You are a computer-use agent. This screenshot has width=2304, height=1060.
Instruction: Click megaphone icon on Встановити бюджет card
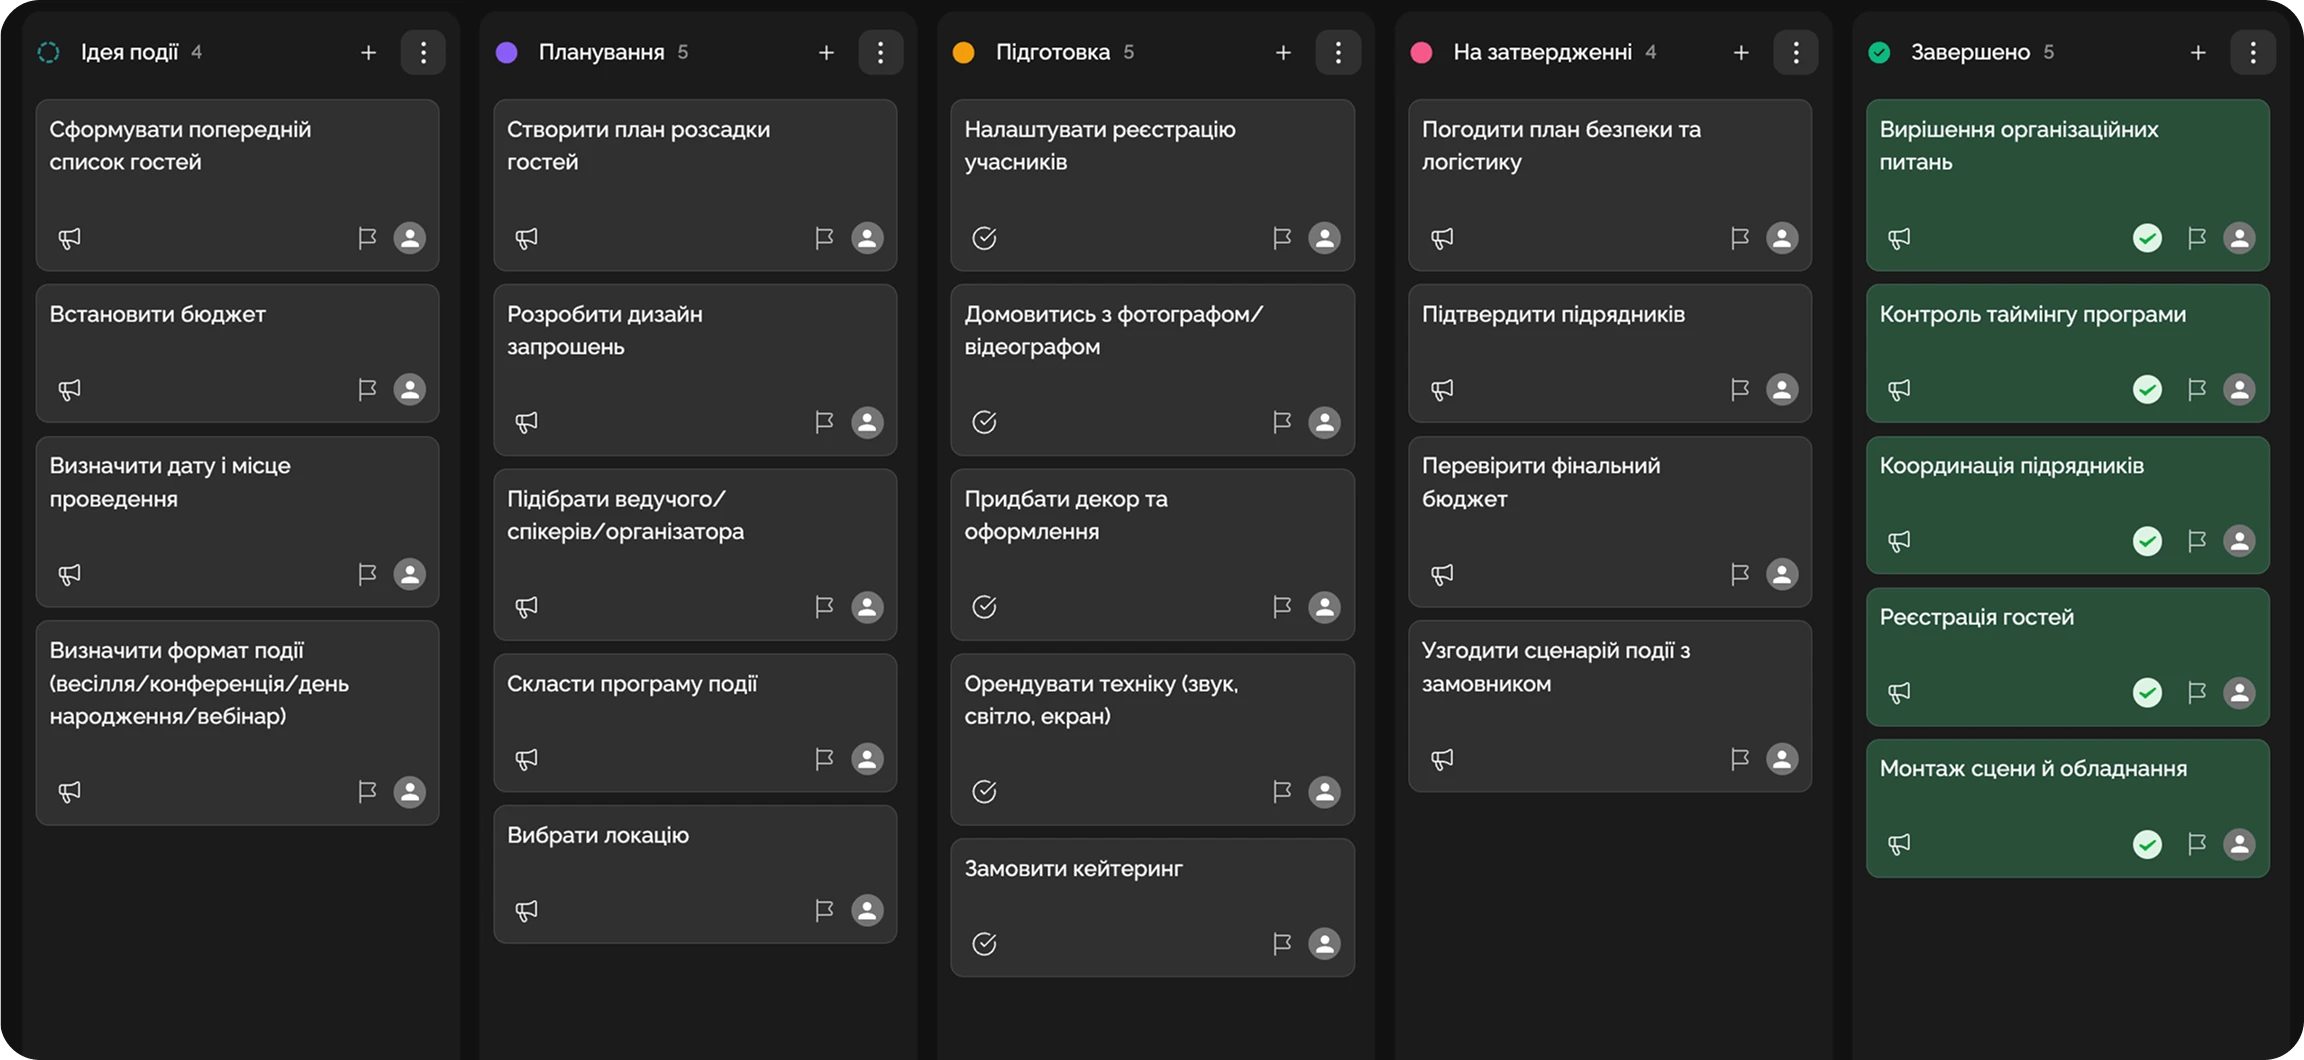coord(69,389)
